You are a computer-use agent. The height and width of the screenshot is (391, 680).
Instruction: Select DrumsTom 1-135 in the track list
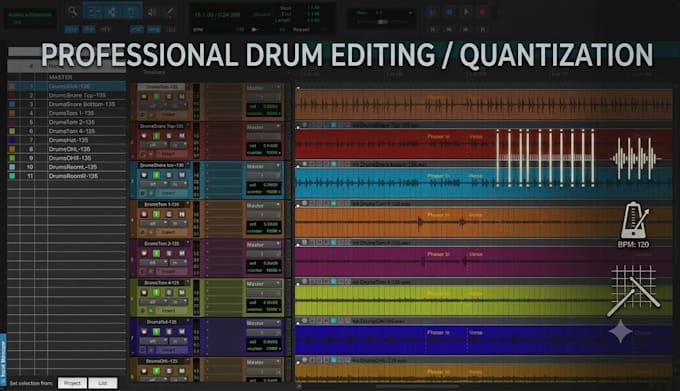pos(67,113)
